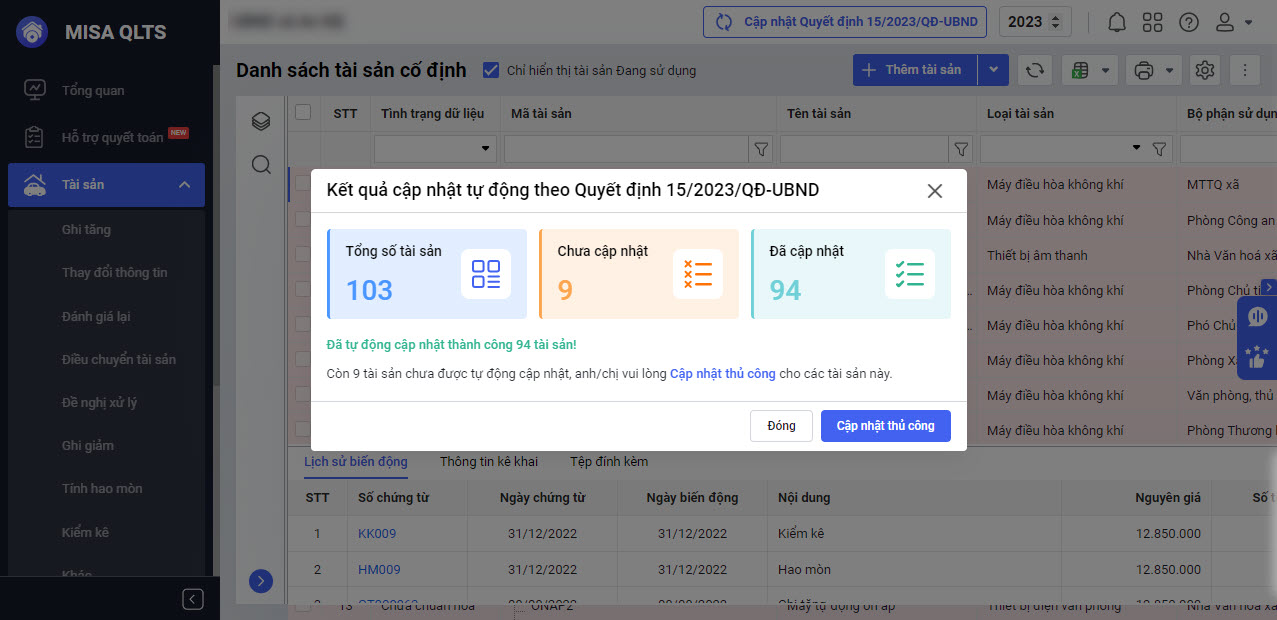Image resolution: width=1277 pixels, height=620 pixels.
Task: Click the refresh data icon
Action: tap(1035, 70)
